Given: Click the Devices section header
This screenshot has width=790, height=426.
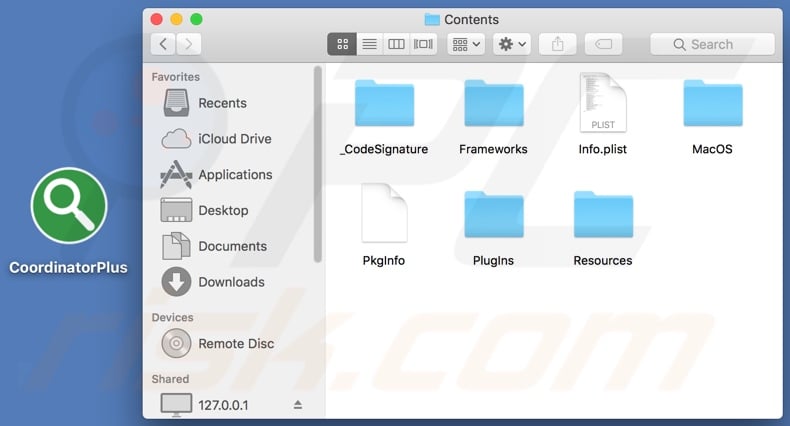Looking at the screenshot, I should (x=172, y=317).
